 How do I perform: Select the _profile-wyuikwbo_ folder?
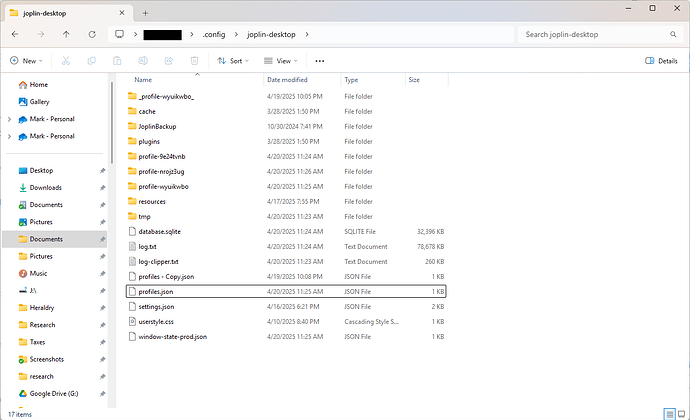click(286, 96)
